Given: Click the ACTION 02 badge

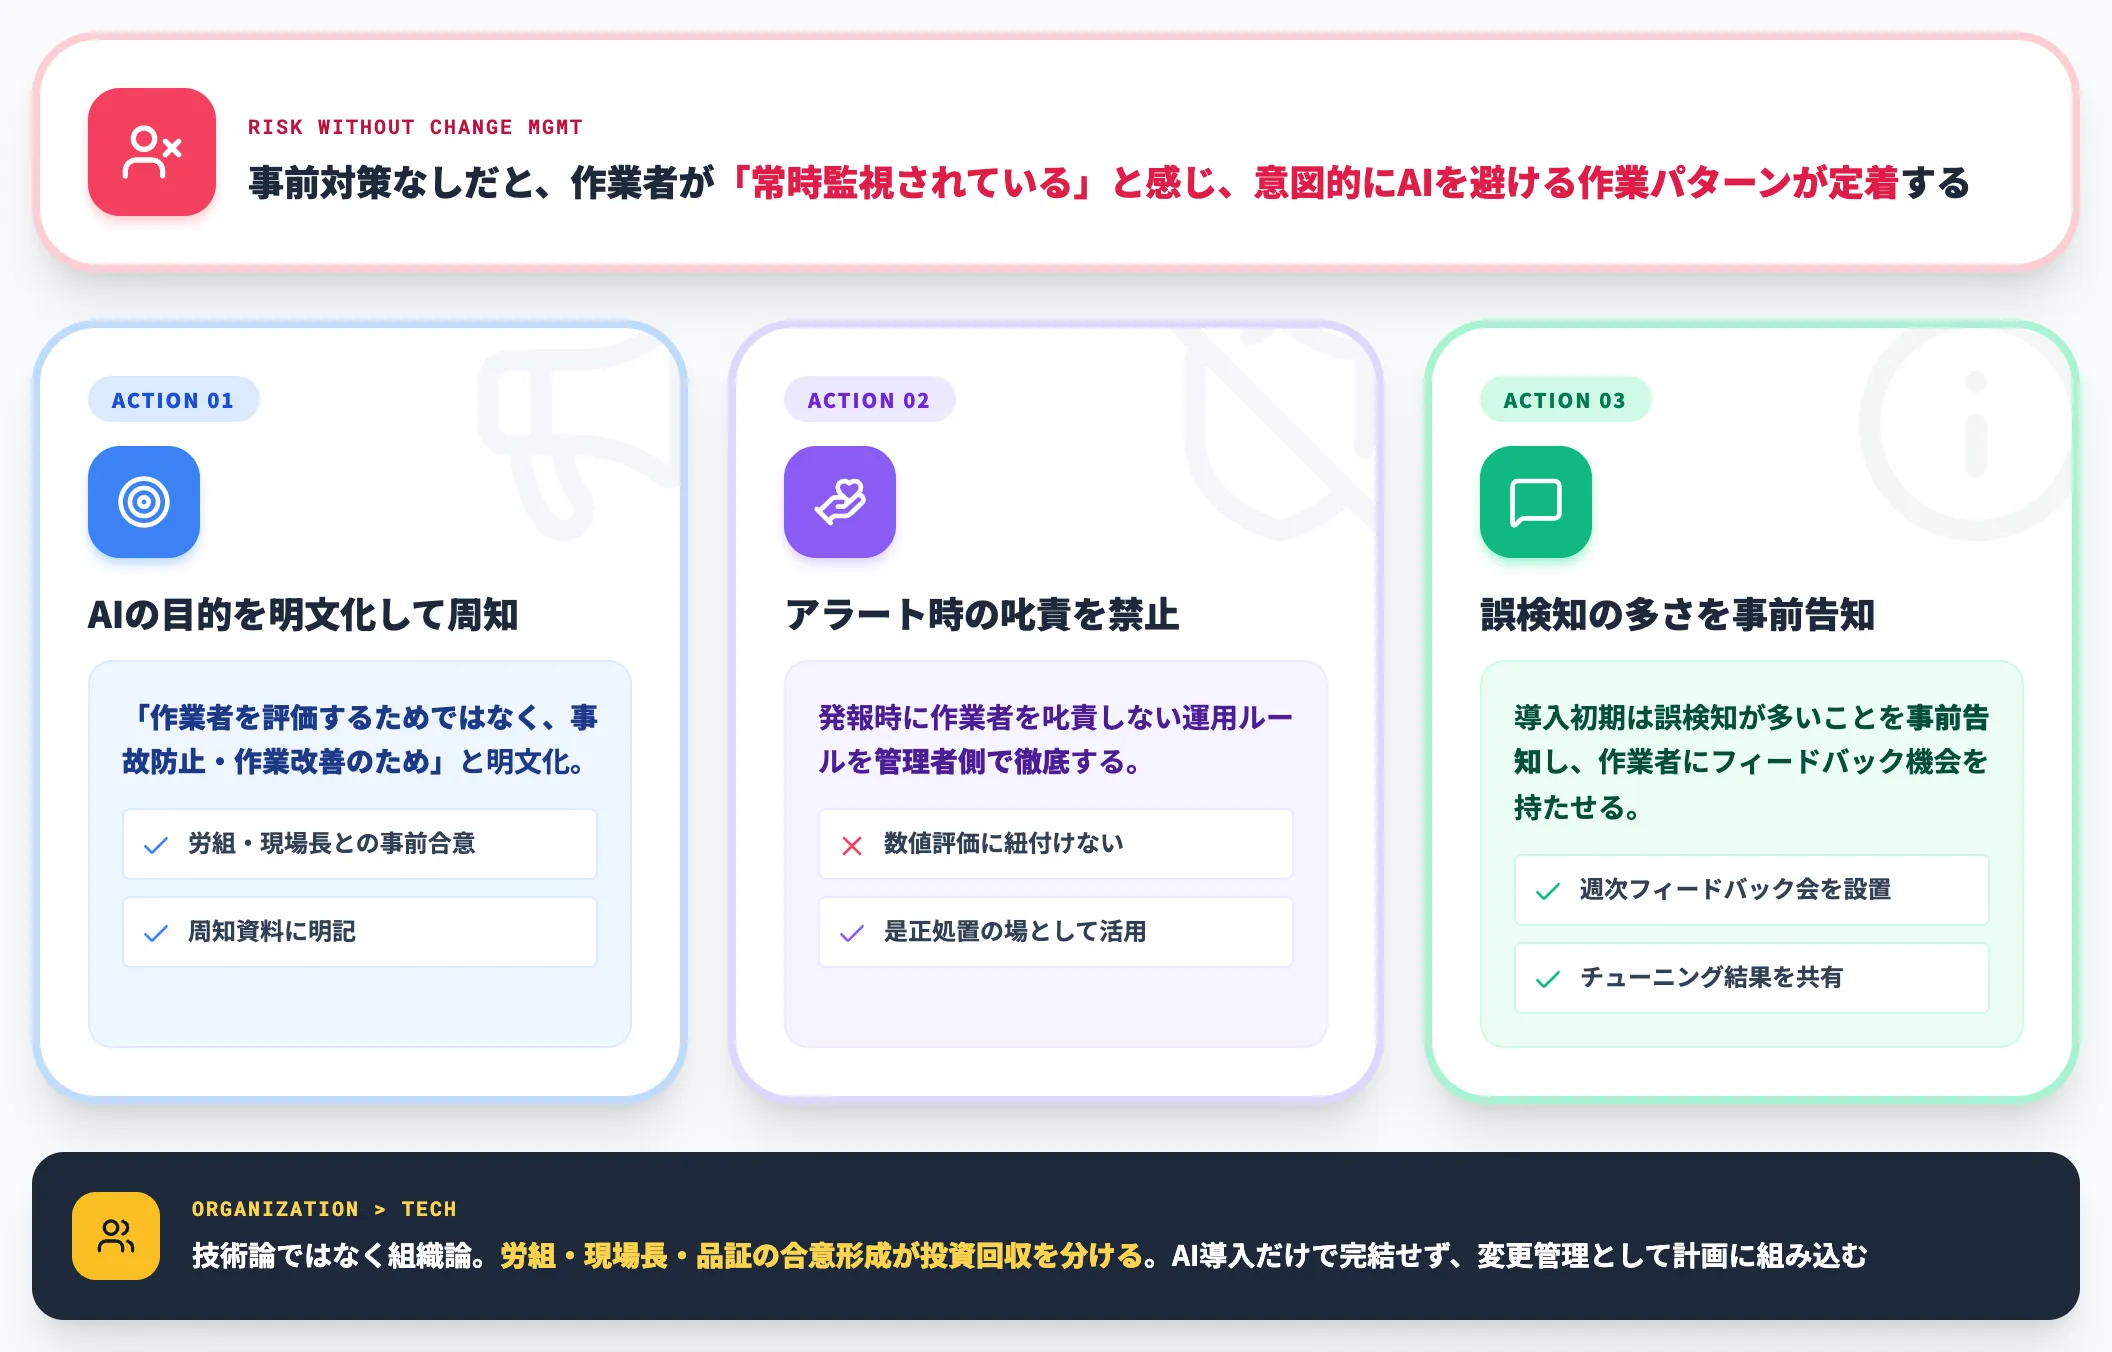Looking at the screenshot, I should tap(869, 400).
